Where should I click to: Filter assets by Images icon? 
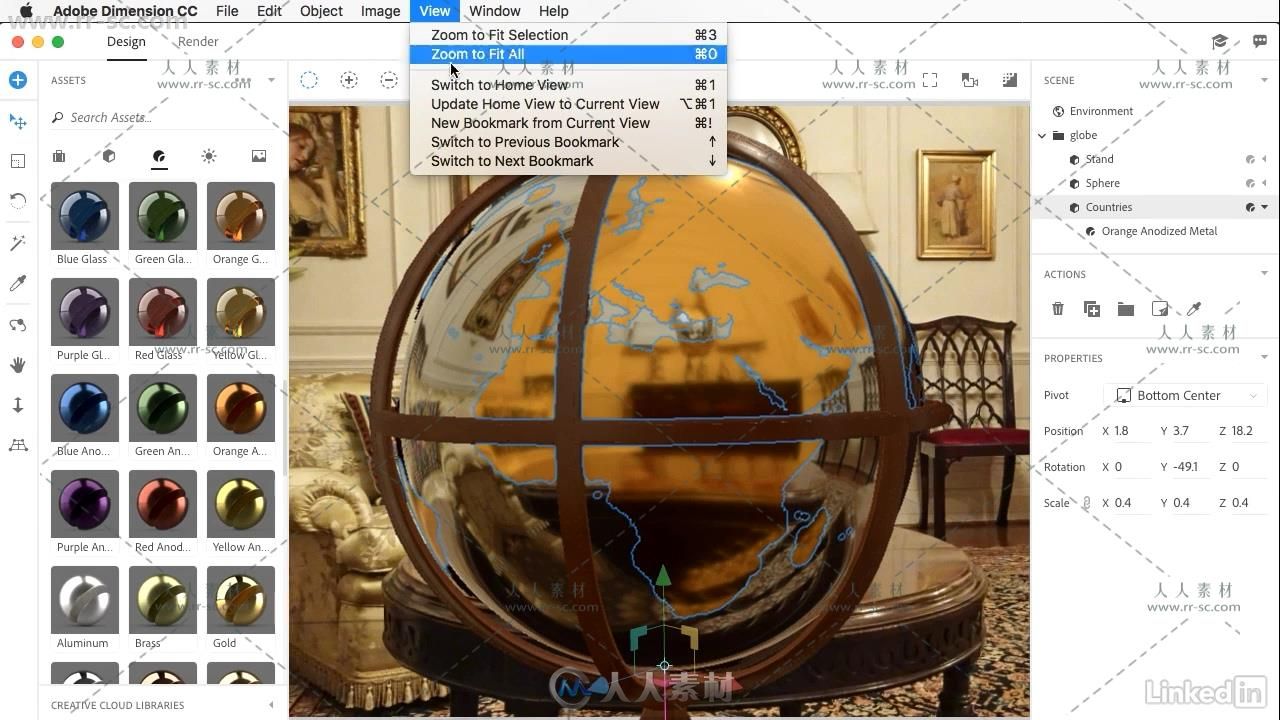(x=259, y=156)
